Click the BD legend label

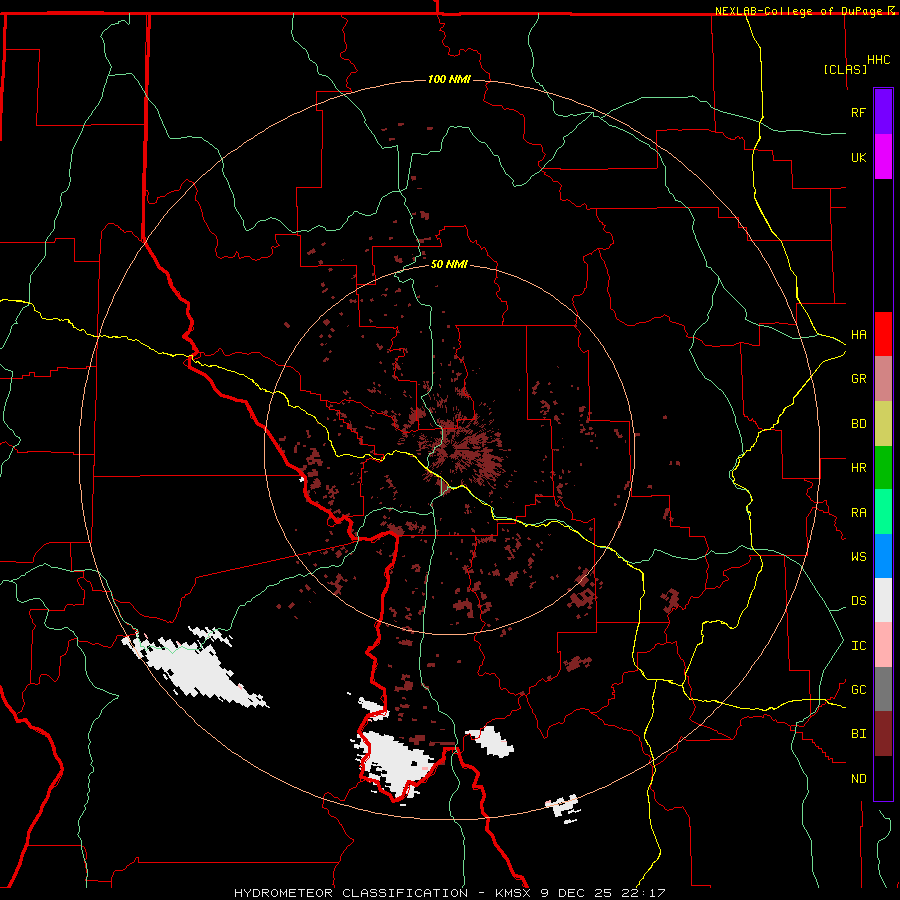(859, 424)
